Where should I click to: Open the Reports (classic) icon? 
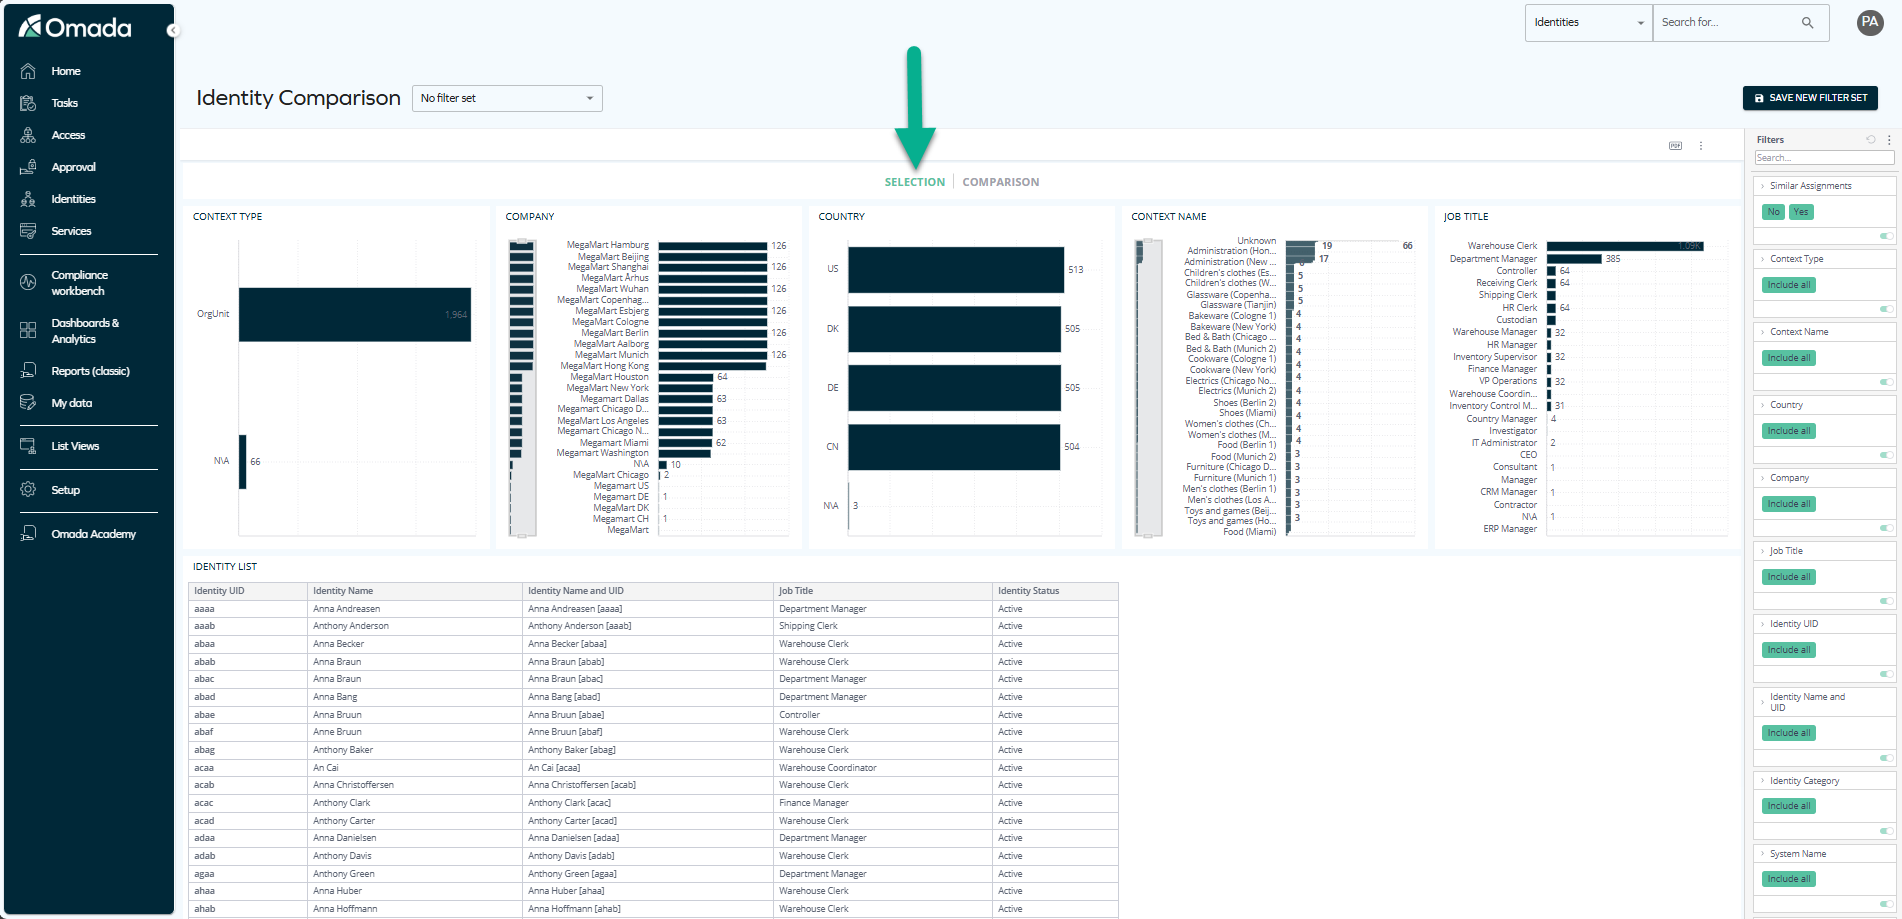point(28,371)
